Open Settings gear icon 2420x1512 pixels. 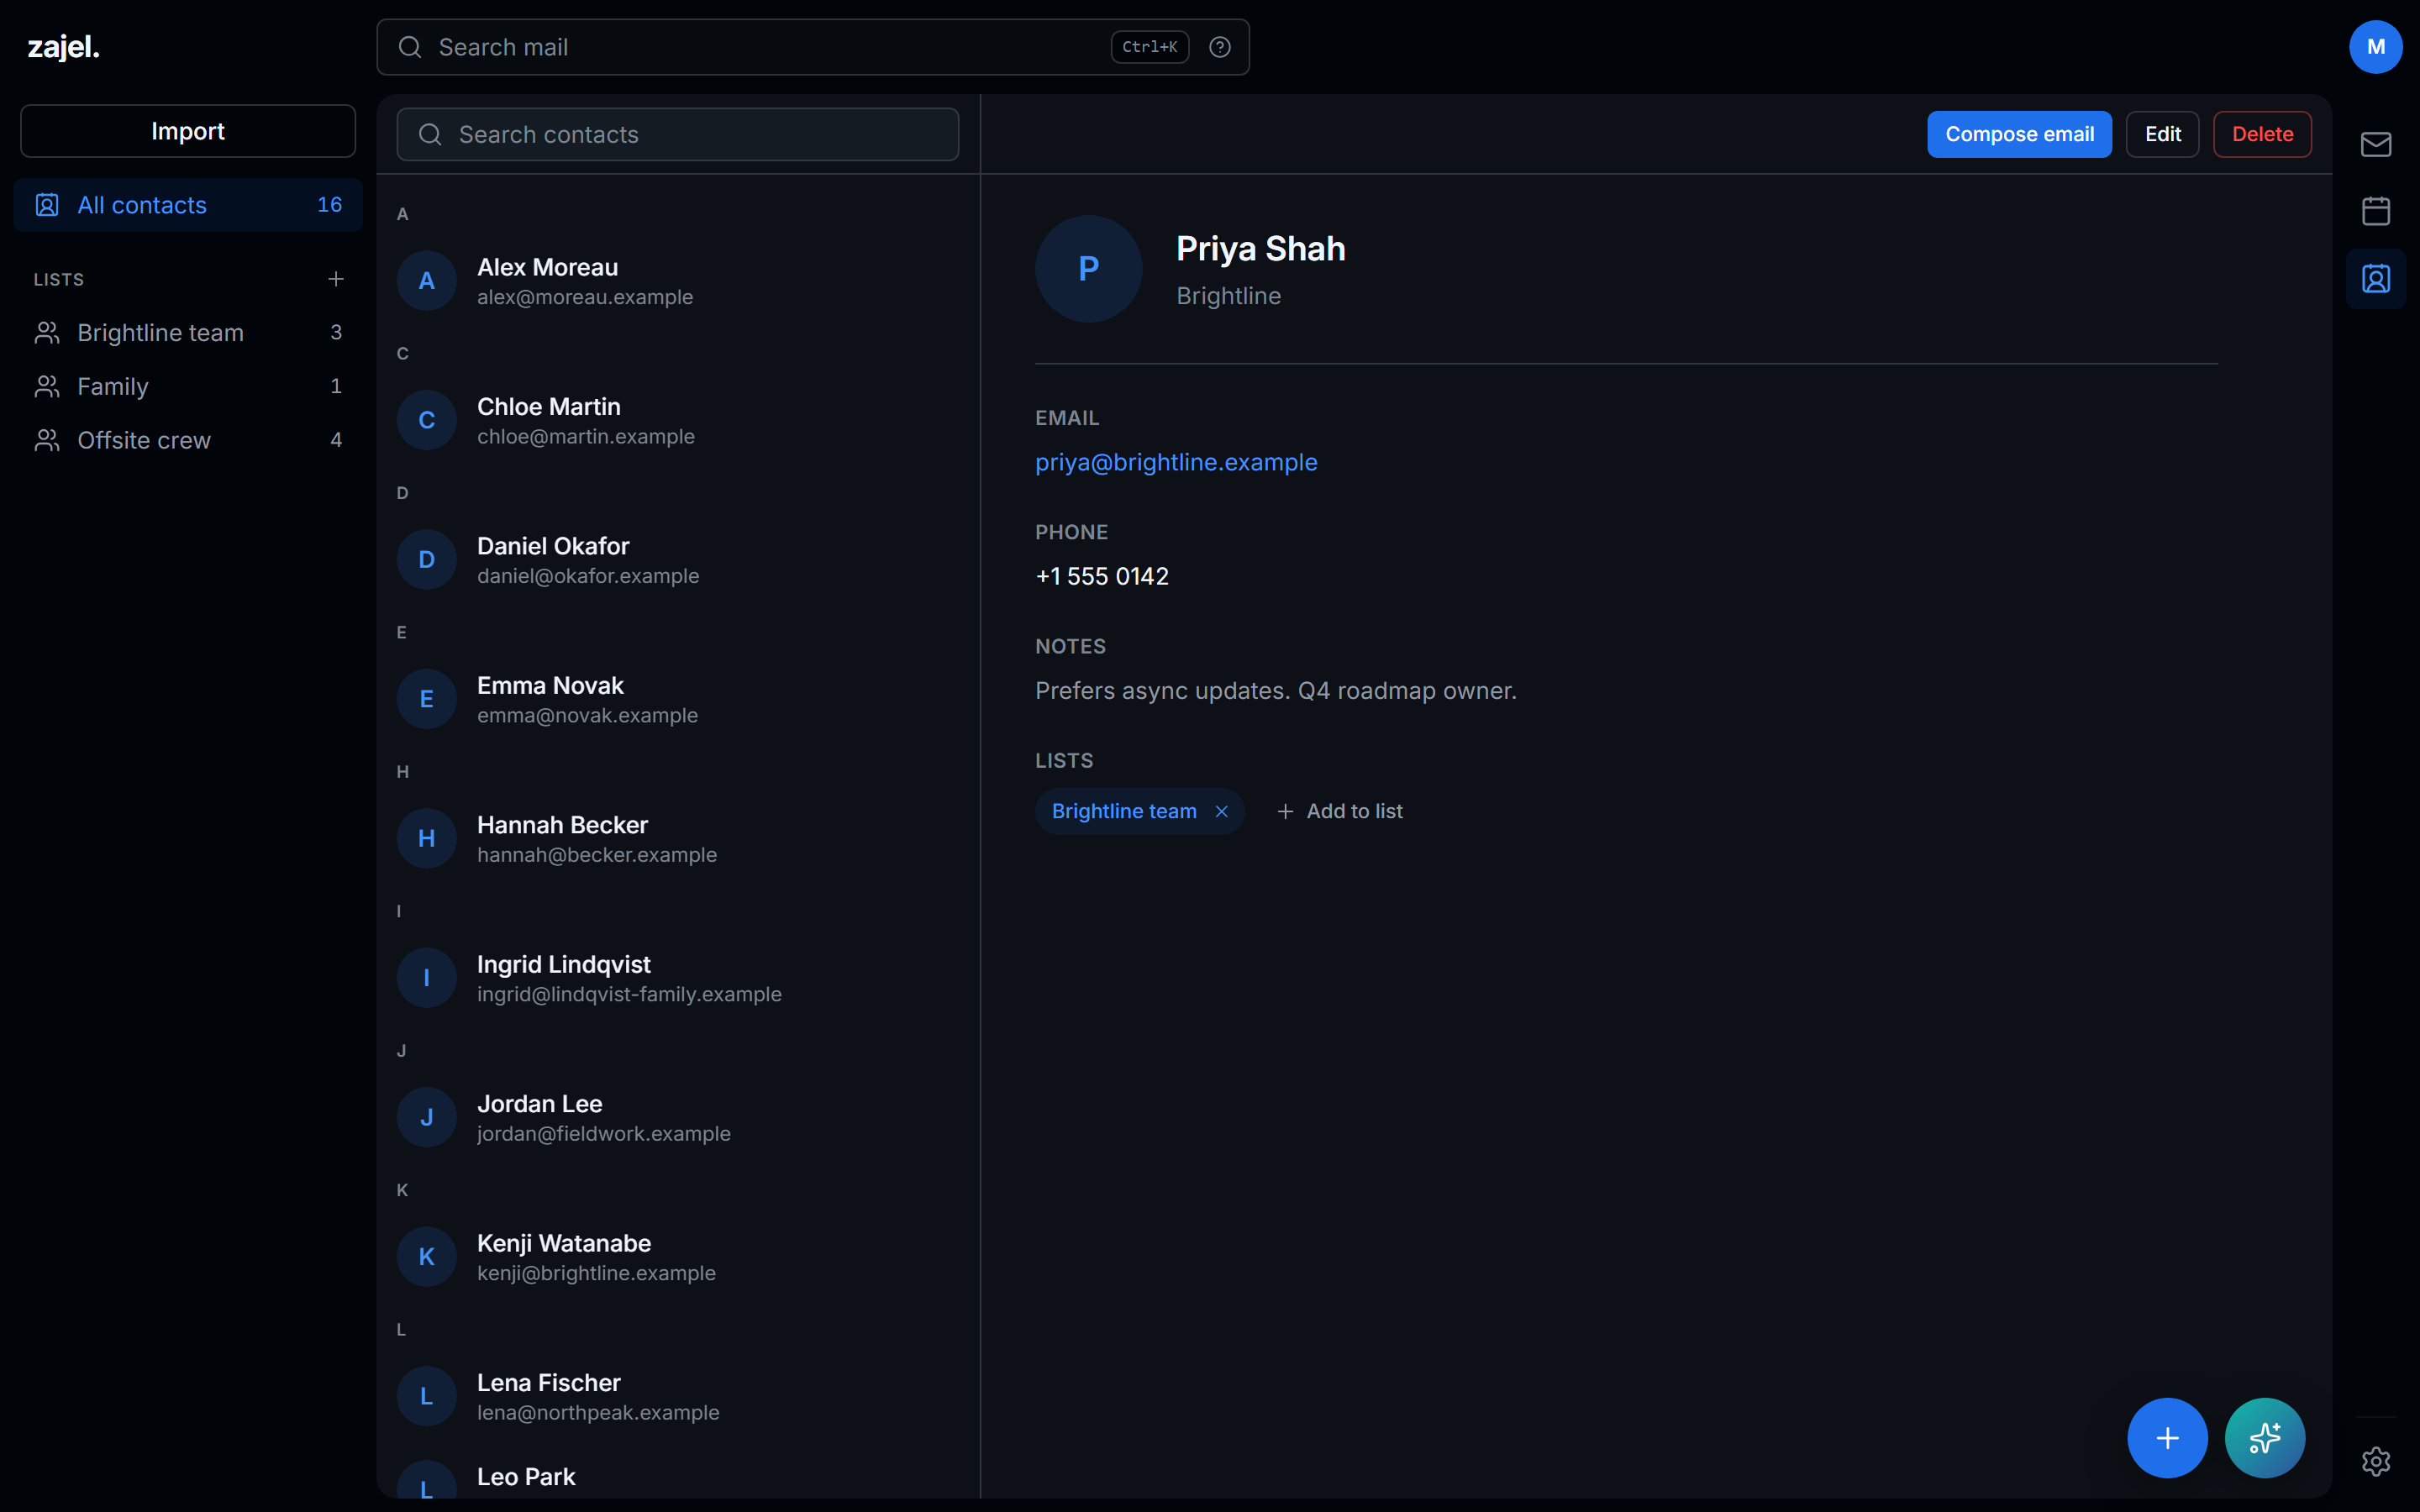point(2375,1461)
